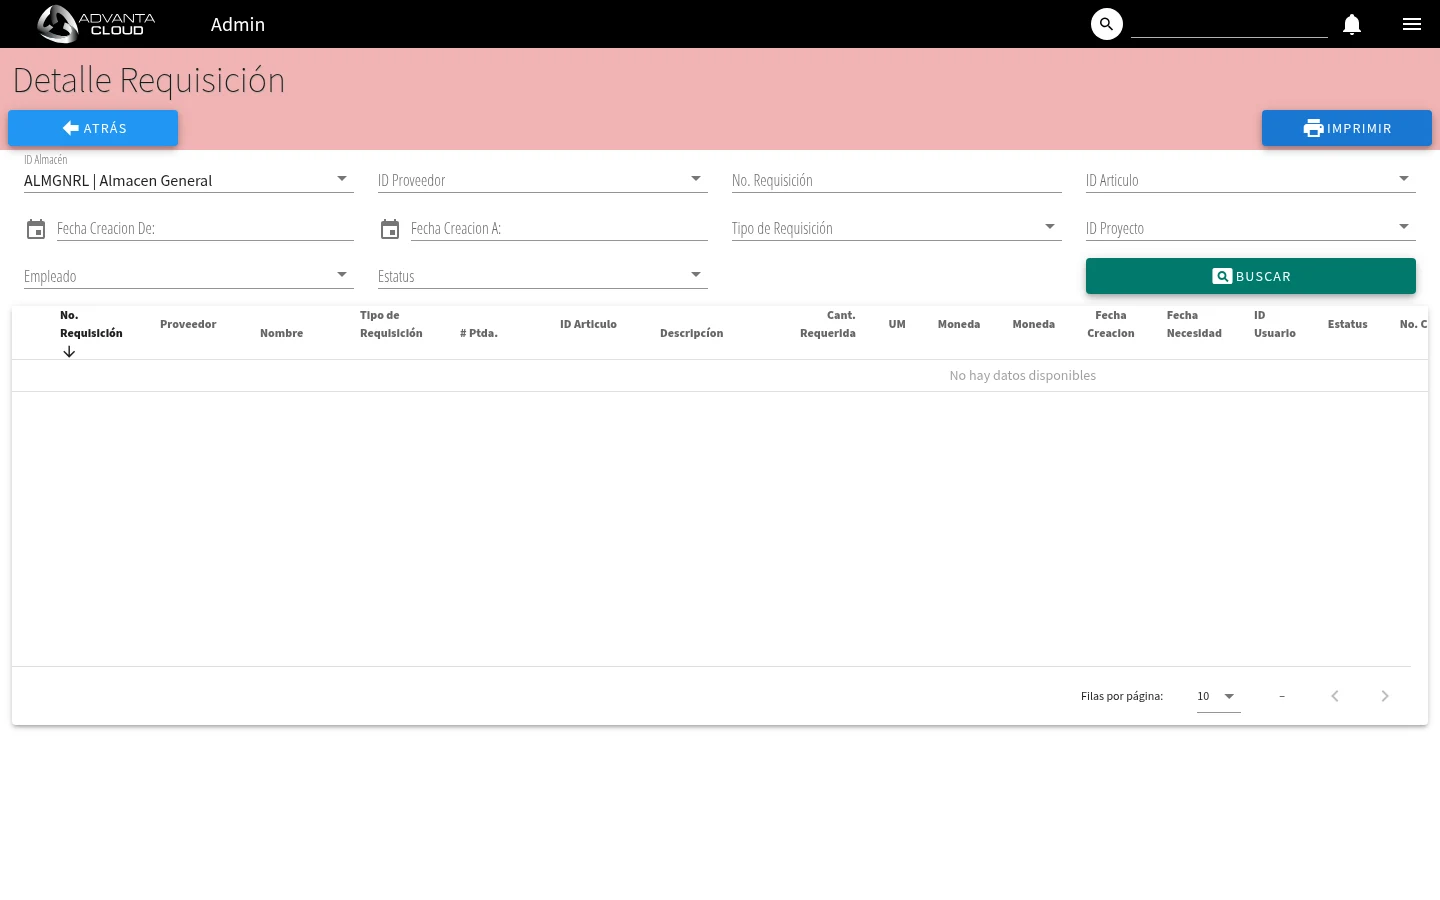
Task: Open the ID Proyecto dropdown
Action: tap(1251, 228)
